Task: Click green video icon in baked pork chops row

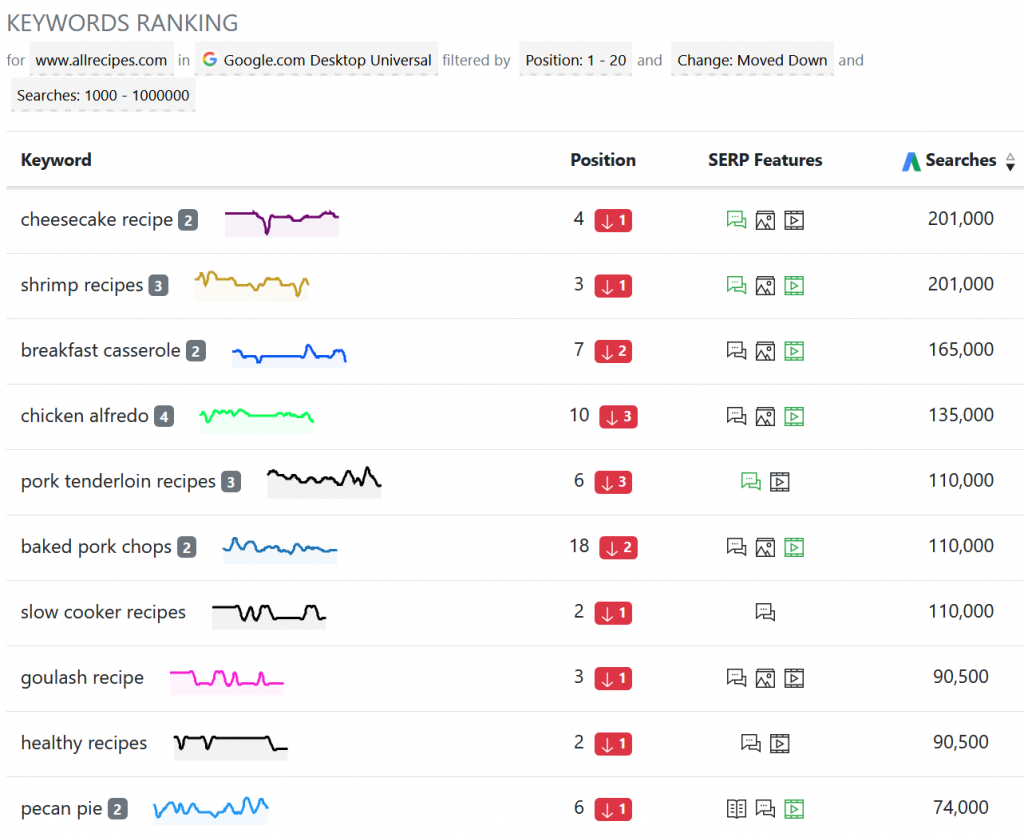Action: [793, 546]
